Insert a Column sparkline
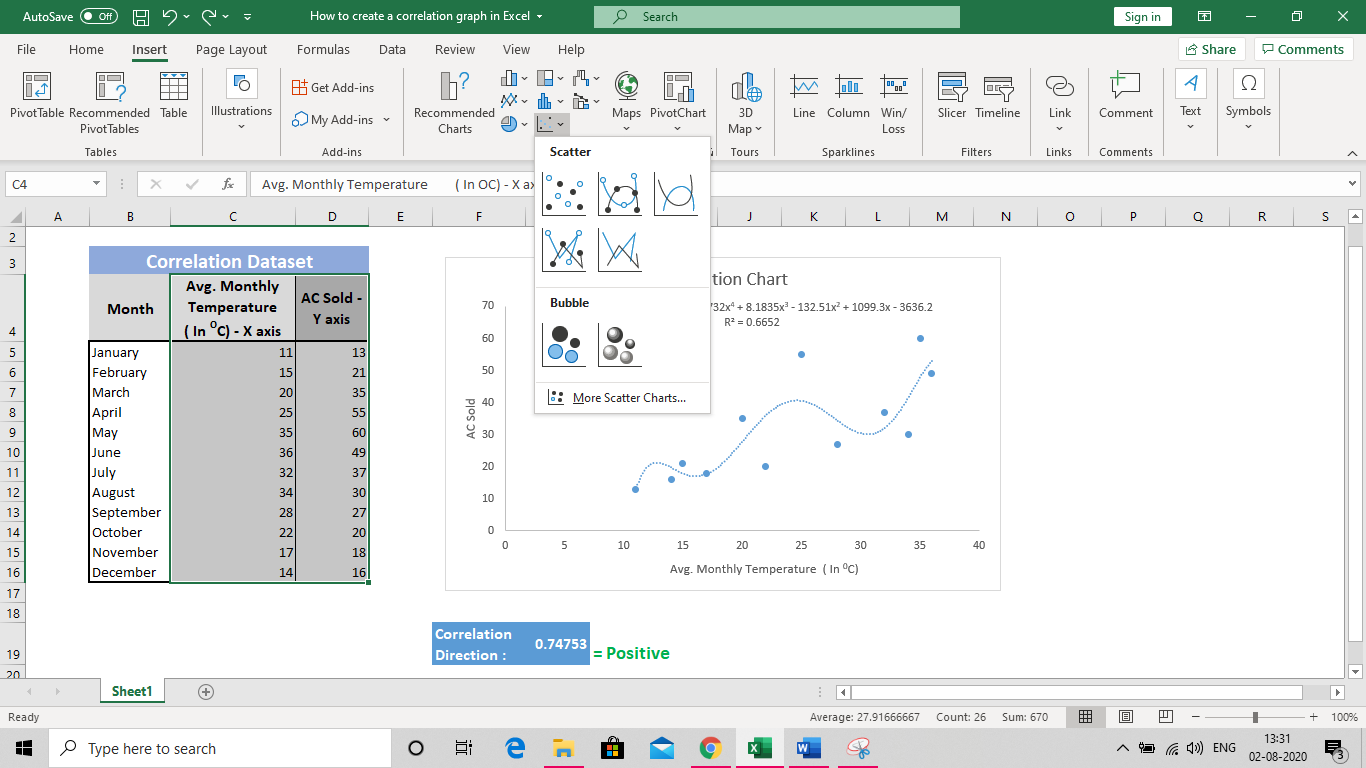The width and height of the screenshot is (1366, 768). (x=848, y=95)
